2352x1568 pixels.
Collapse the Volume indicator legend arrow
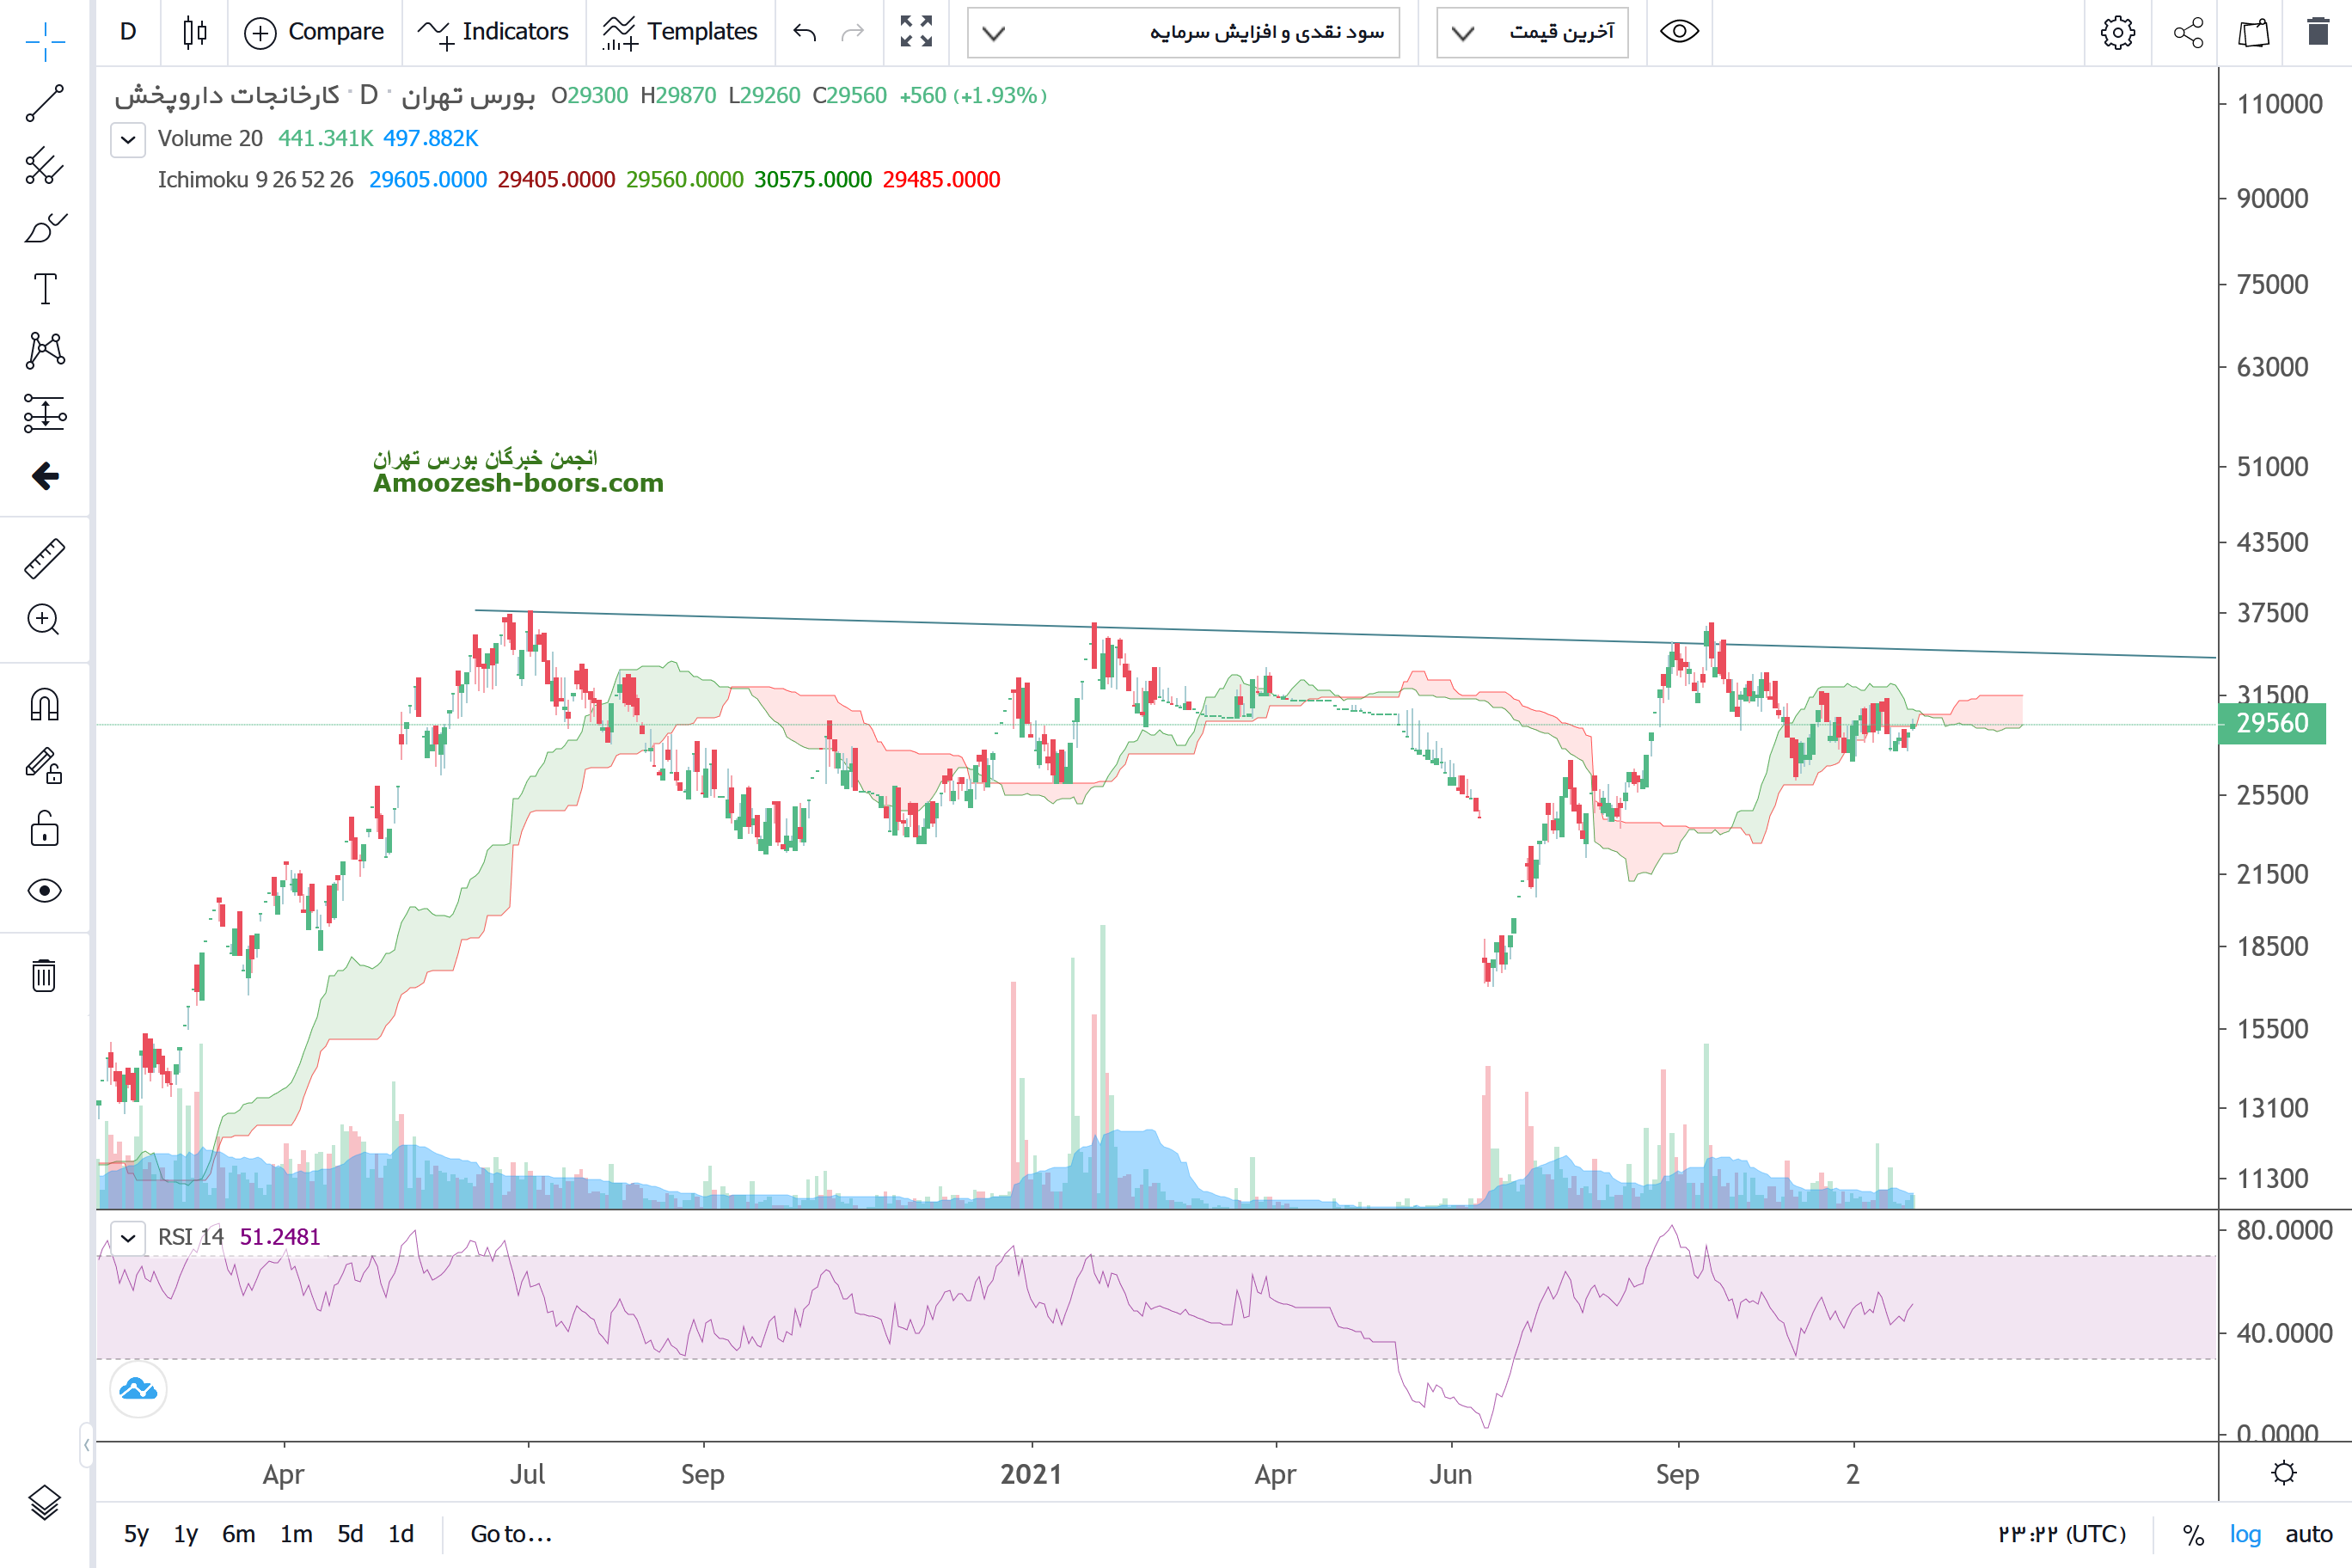point(128,139)
